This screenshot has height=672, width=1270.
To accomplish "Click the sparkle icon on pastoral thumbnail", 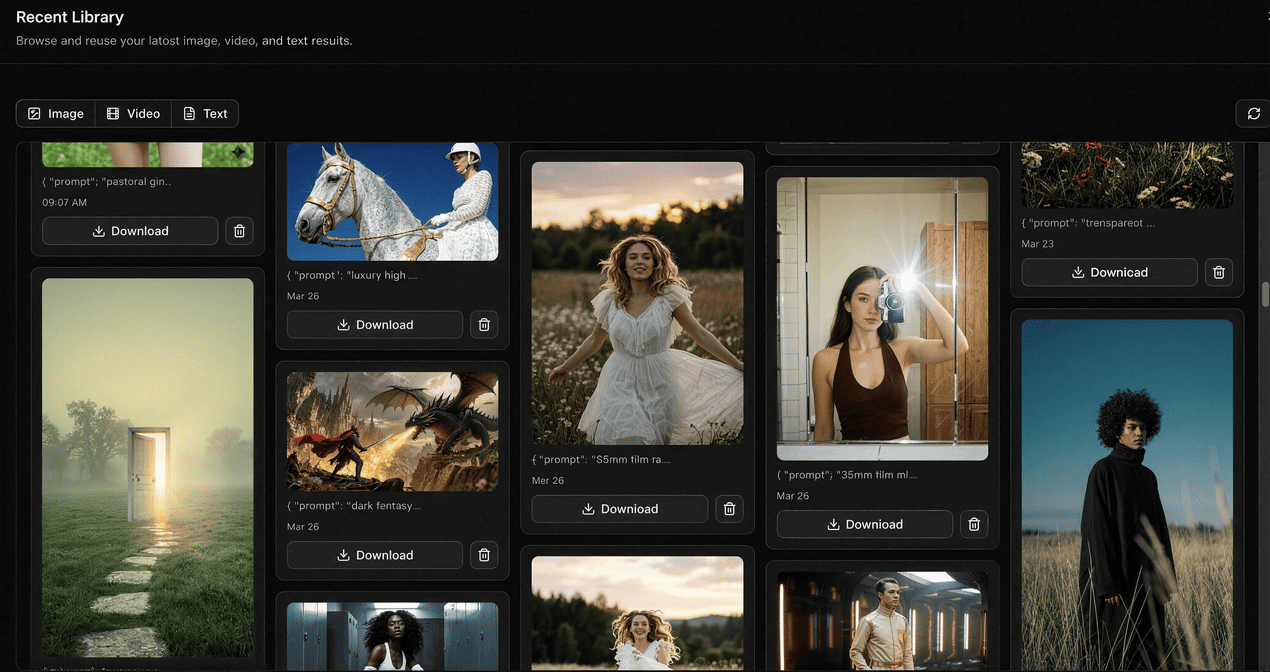I will click(238, 152).
